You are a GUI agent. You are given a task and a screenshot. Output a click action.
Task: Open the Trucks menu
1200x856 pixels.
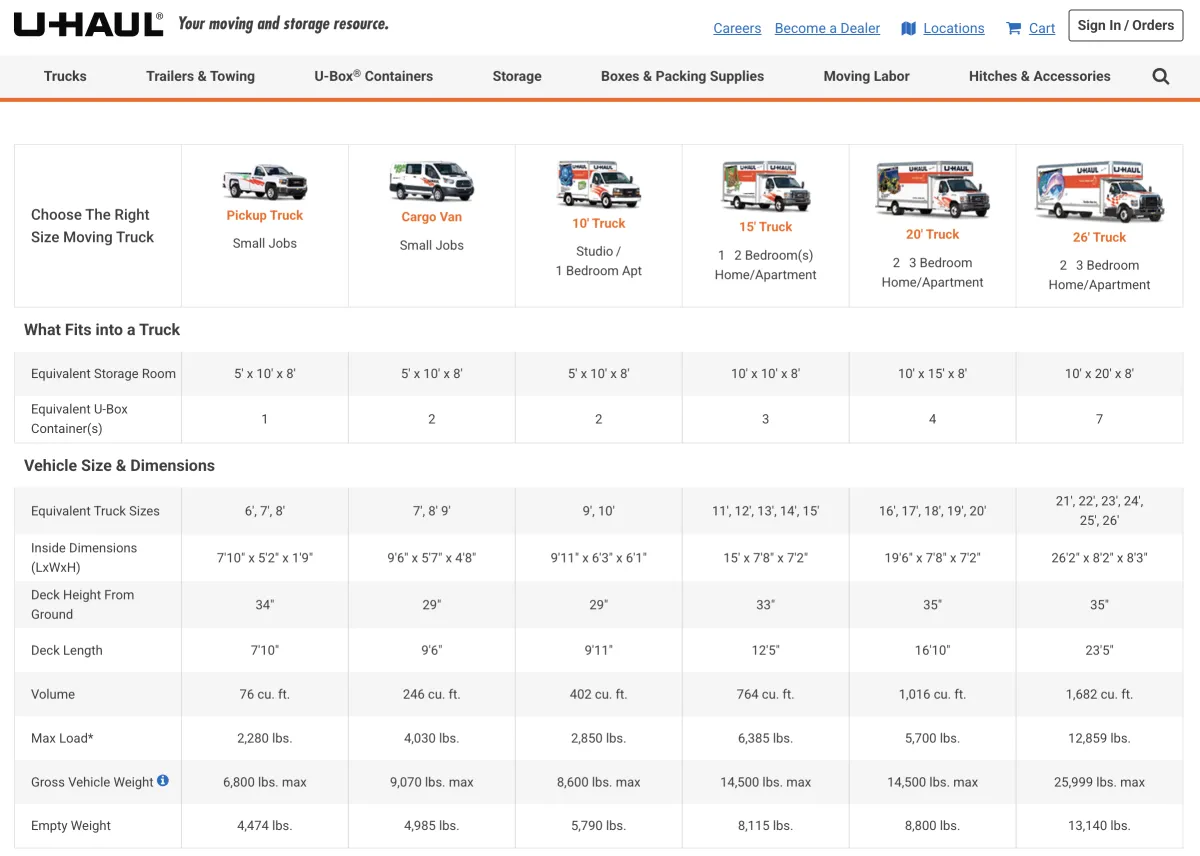pos(65,76)
